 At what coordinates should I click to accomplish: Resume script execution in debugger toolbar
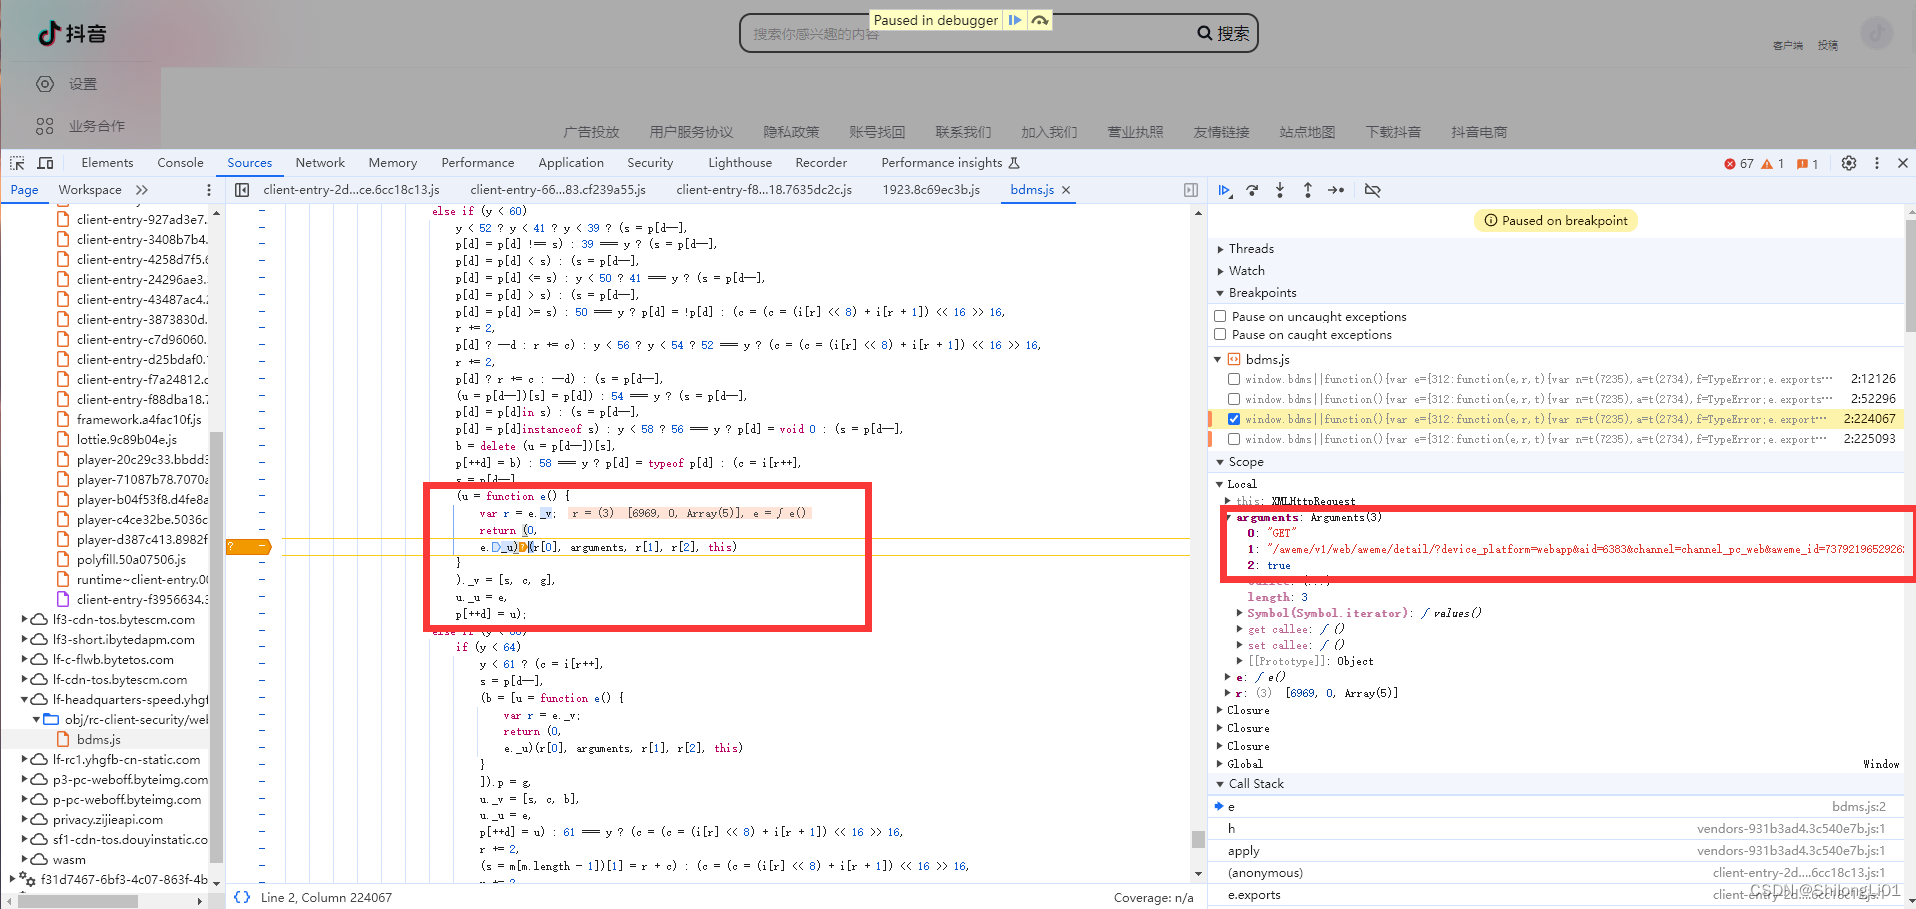click(x=1224, y=190)
